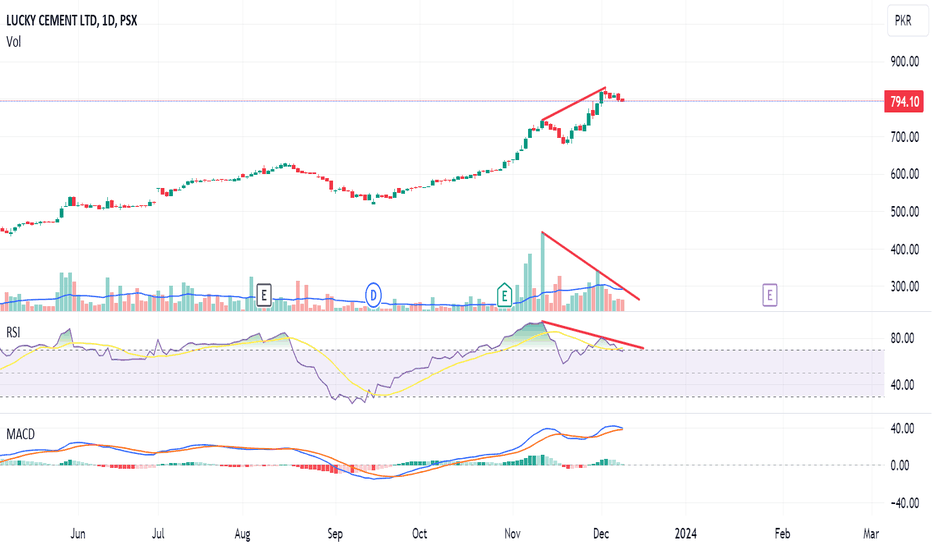Click the Jun label on time axis

click(x=78, y=533)
